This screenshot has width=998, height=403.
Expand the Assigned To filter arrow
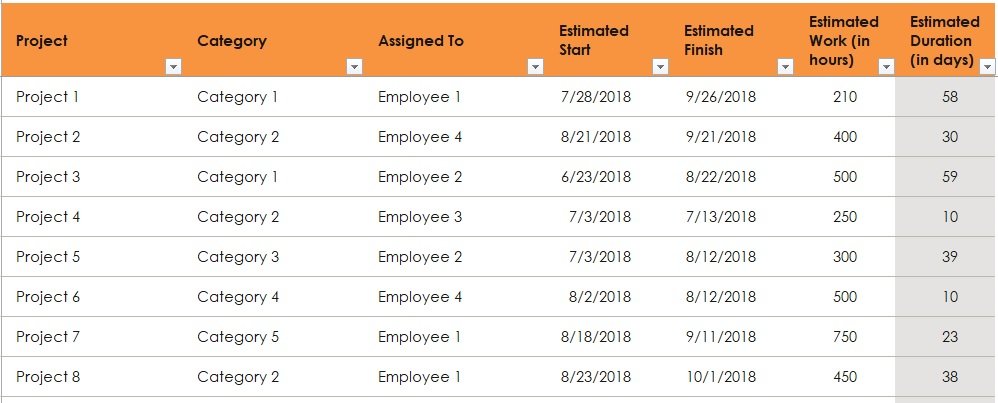pyautogui.click(x=535, y=67)
